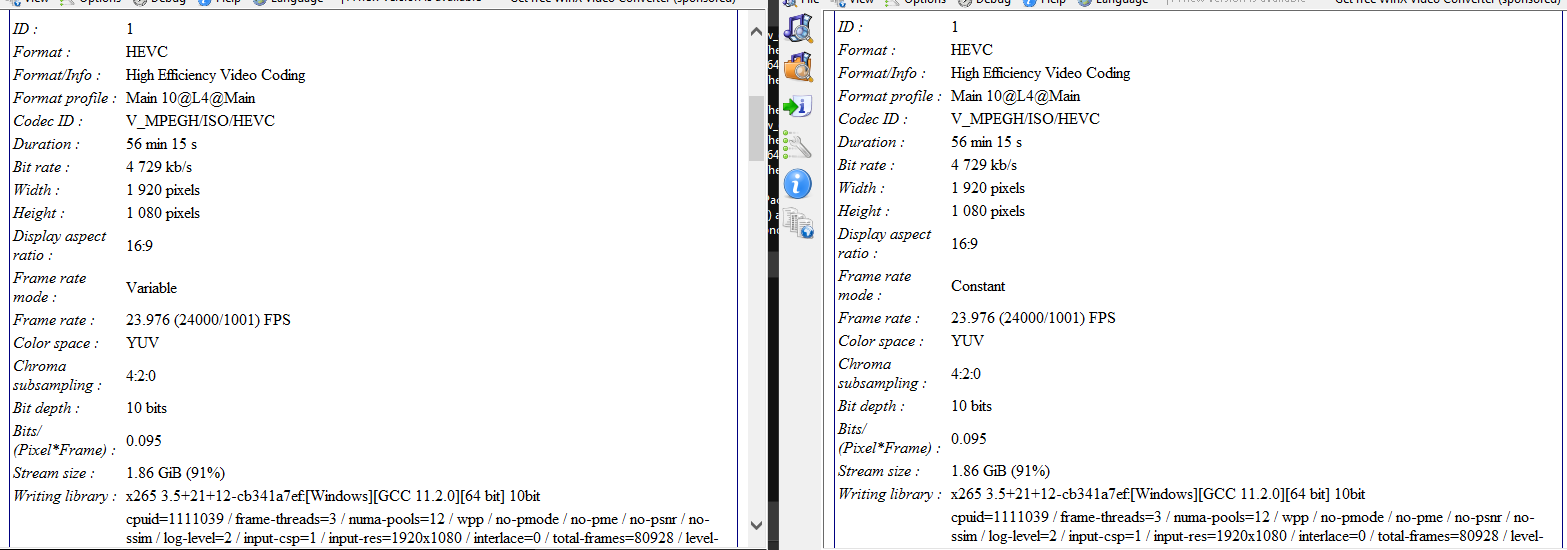
Task: Open the Language menu in left window
Action: (288, 3)
